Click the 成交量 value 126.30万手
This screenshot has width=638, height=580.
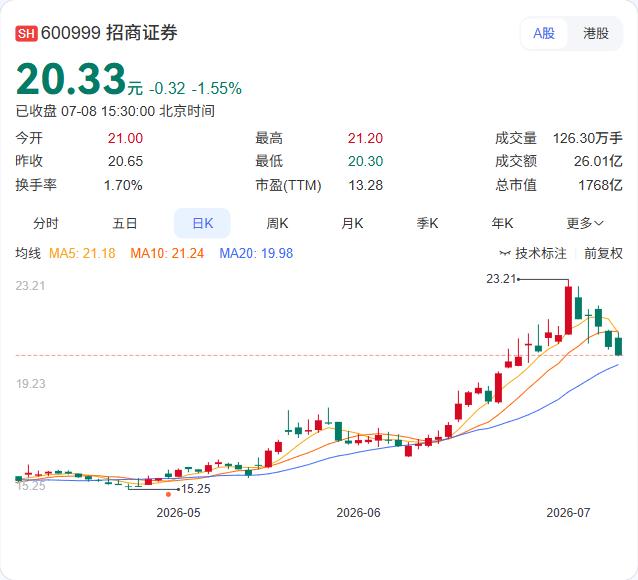[x=588, y=138]
